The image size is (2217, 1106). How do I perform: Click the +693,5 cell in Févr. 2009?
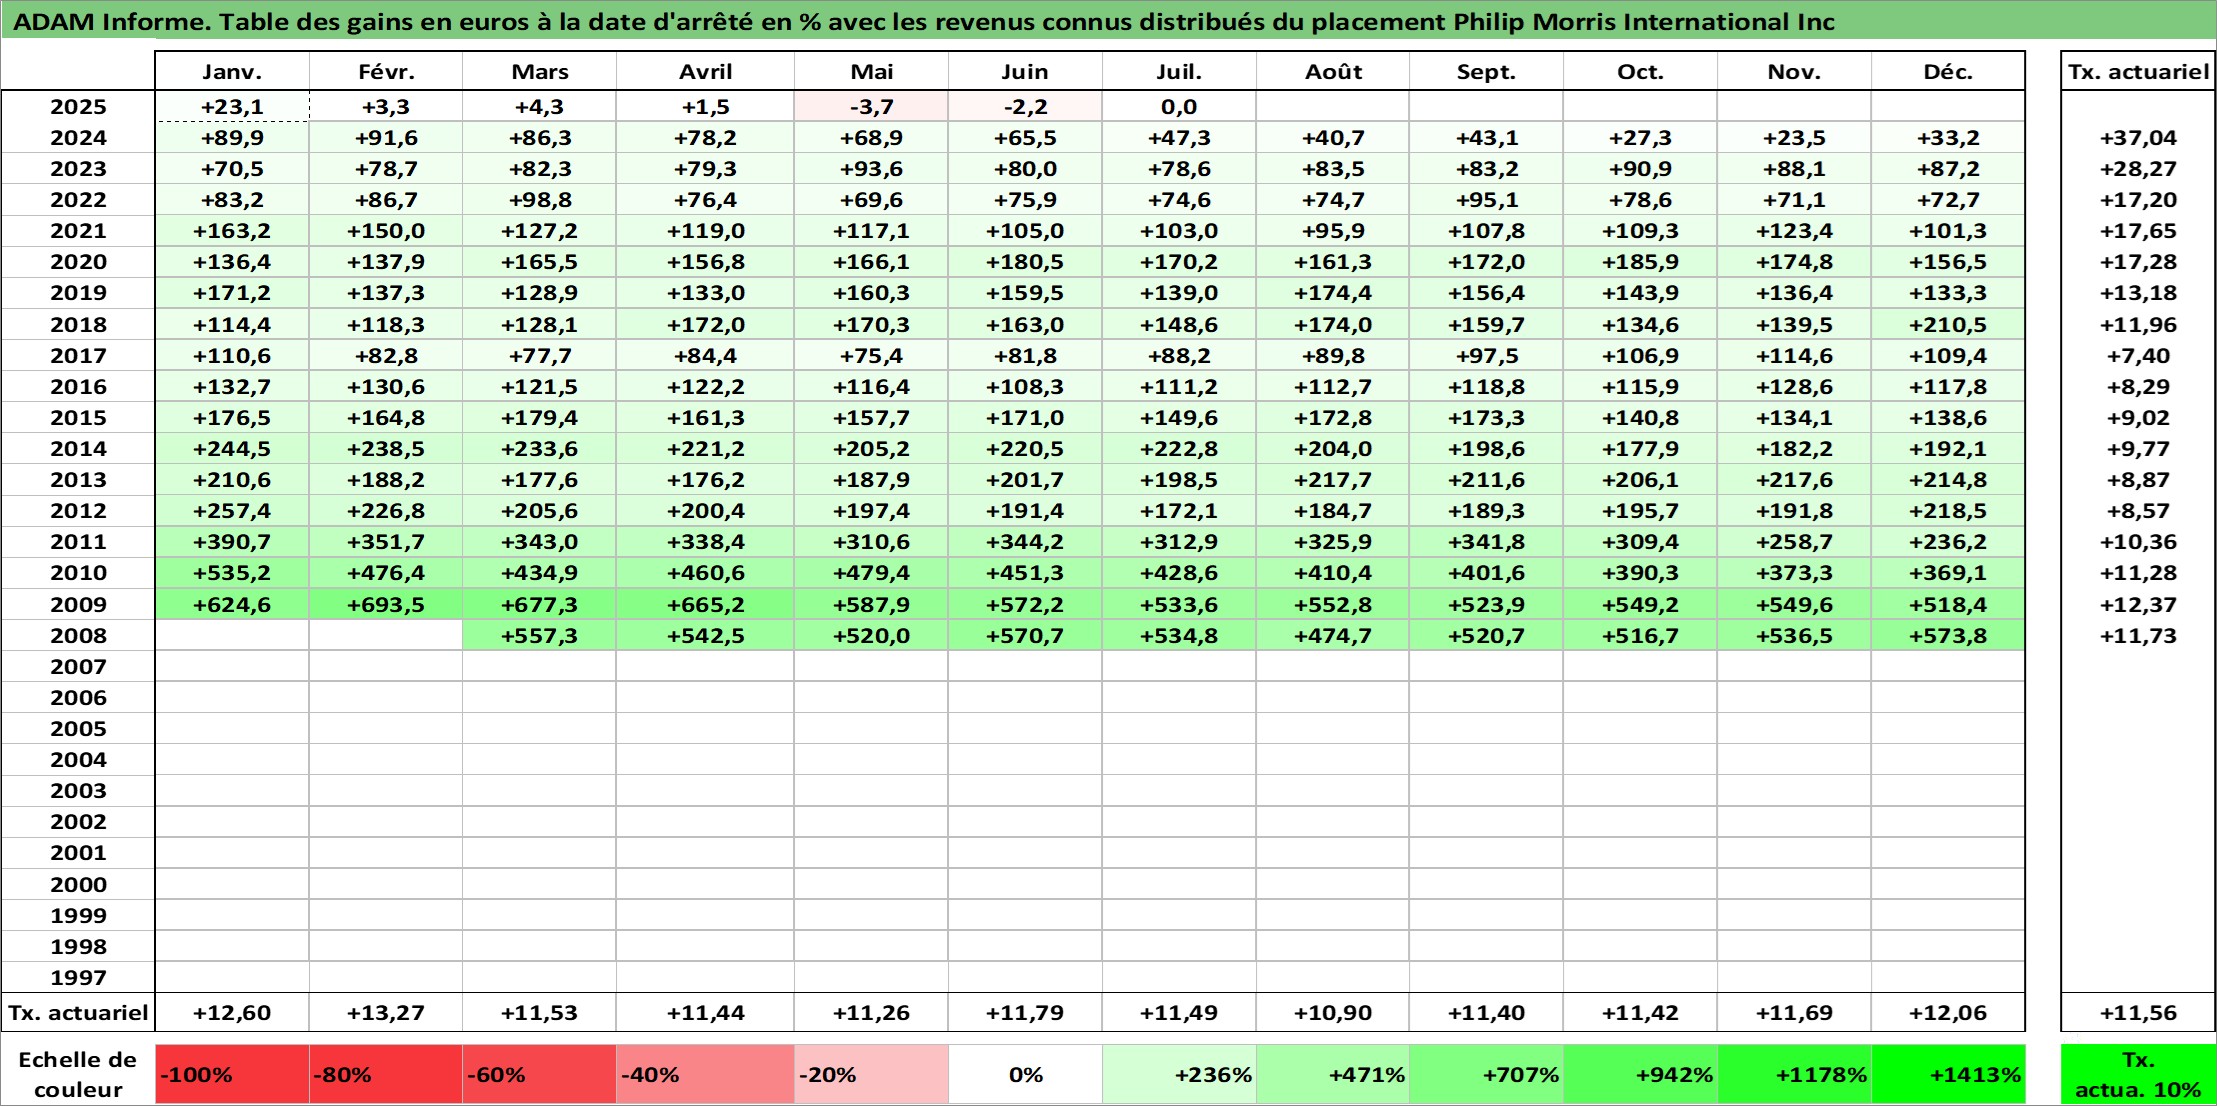pos(386,604)
